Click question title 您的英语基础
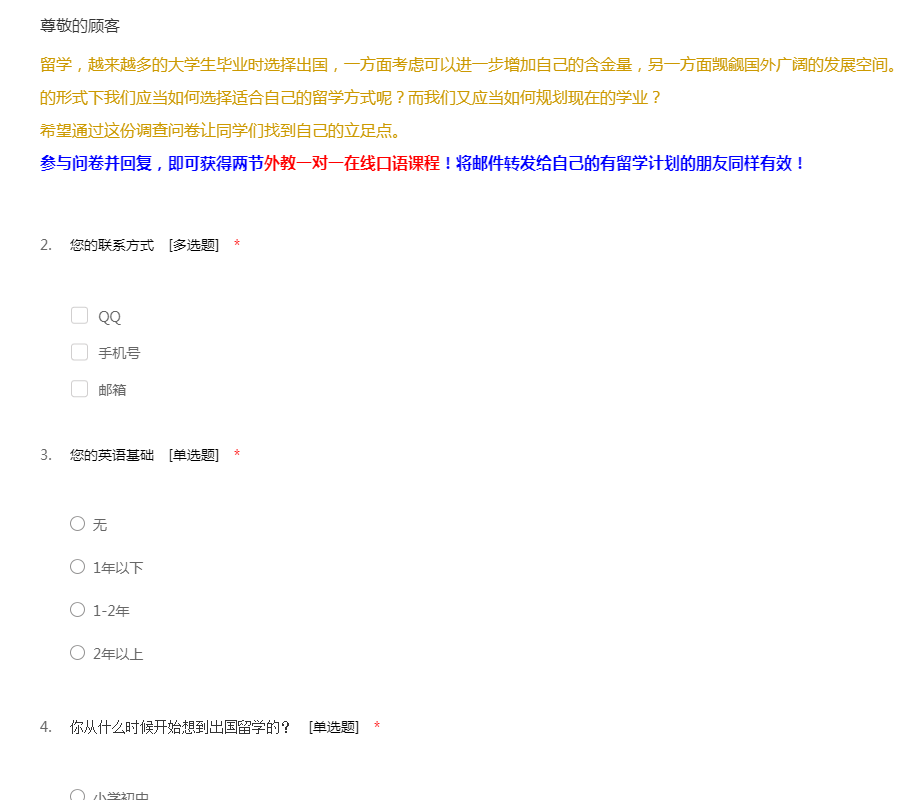This screenshot has width=900, height=800. (112, 455)
